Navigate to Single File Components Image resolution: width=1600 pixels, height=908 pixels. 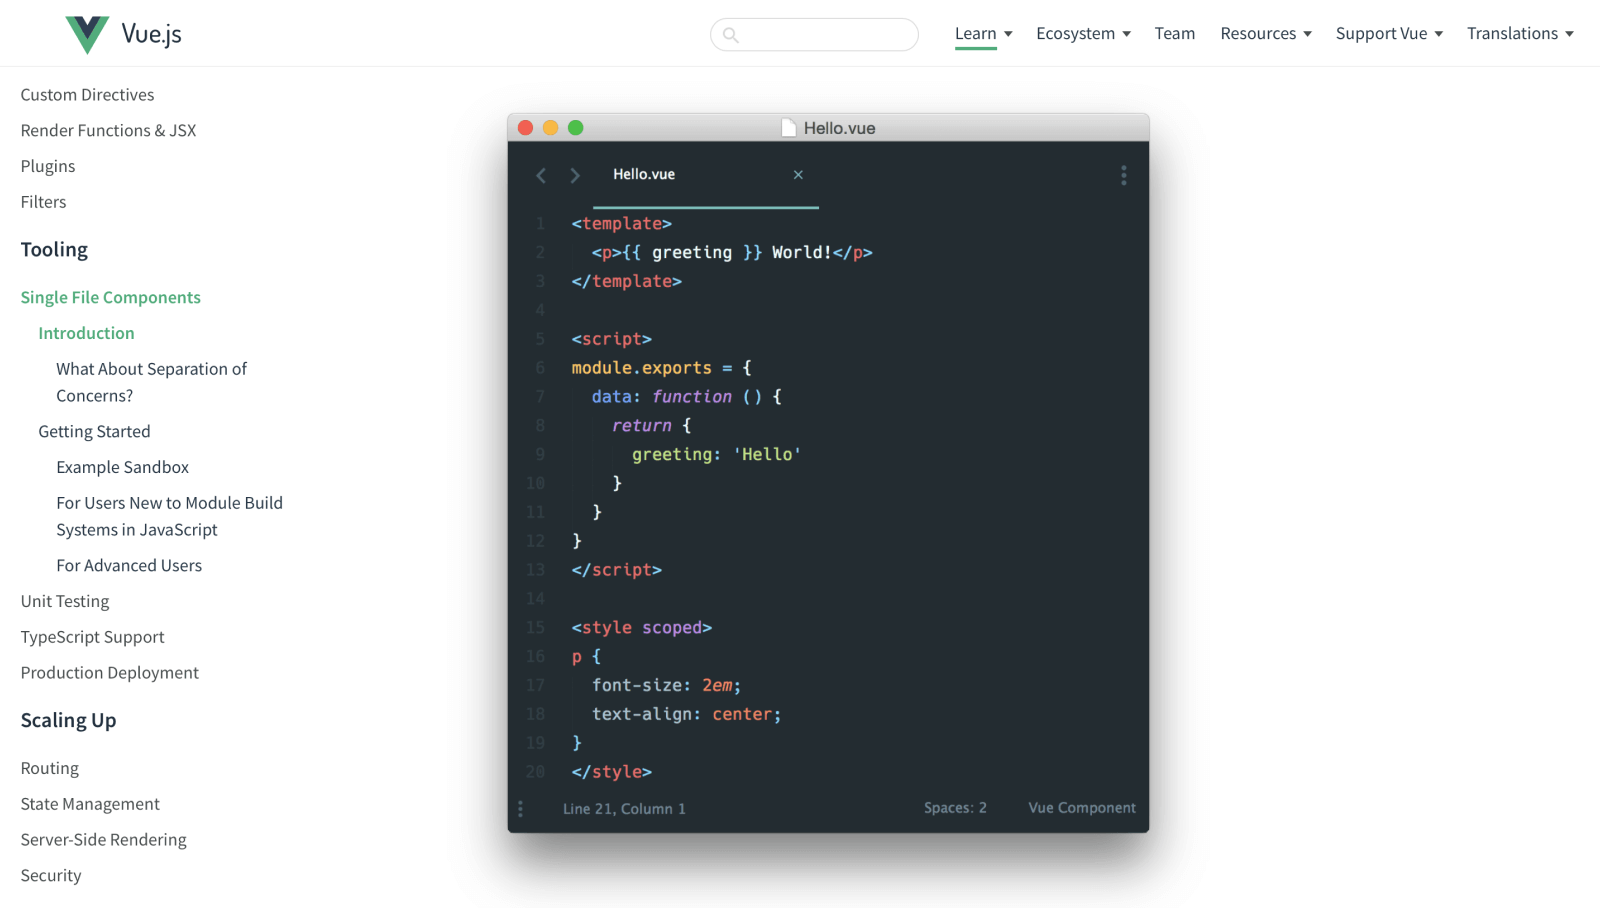110,297
